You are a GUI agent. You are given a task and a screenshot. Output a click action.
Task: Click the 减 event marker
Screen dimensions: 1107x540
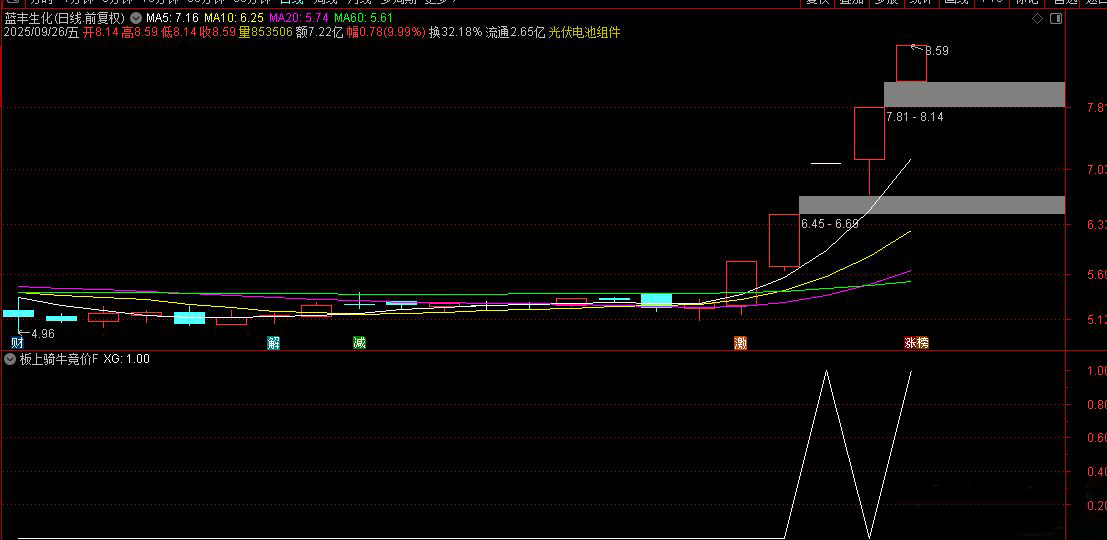pos(359,343)
